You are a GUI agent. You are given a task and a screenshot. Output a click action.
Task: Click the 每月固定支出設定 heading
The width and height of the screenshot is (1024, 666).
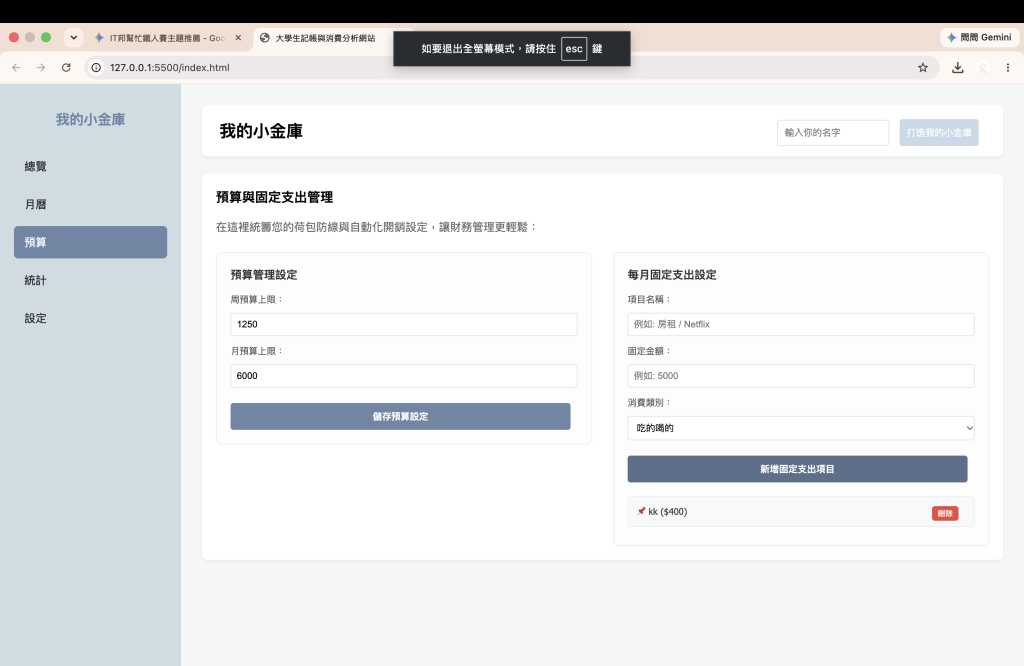tap(672, 275)
